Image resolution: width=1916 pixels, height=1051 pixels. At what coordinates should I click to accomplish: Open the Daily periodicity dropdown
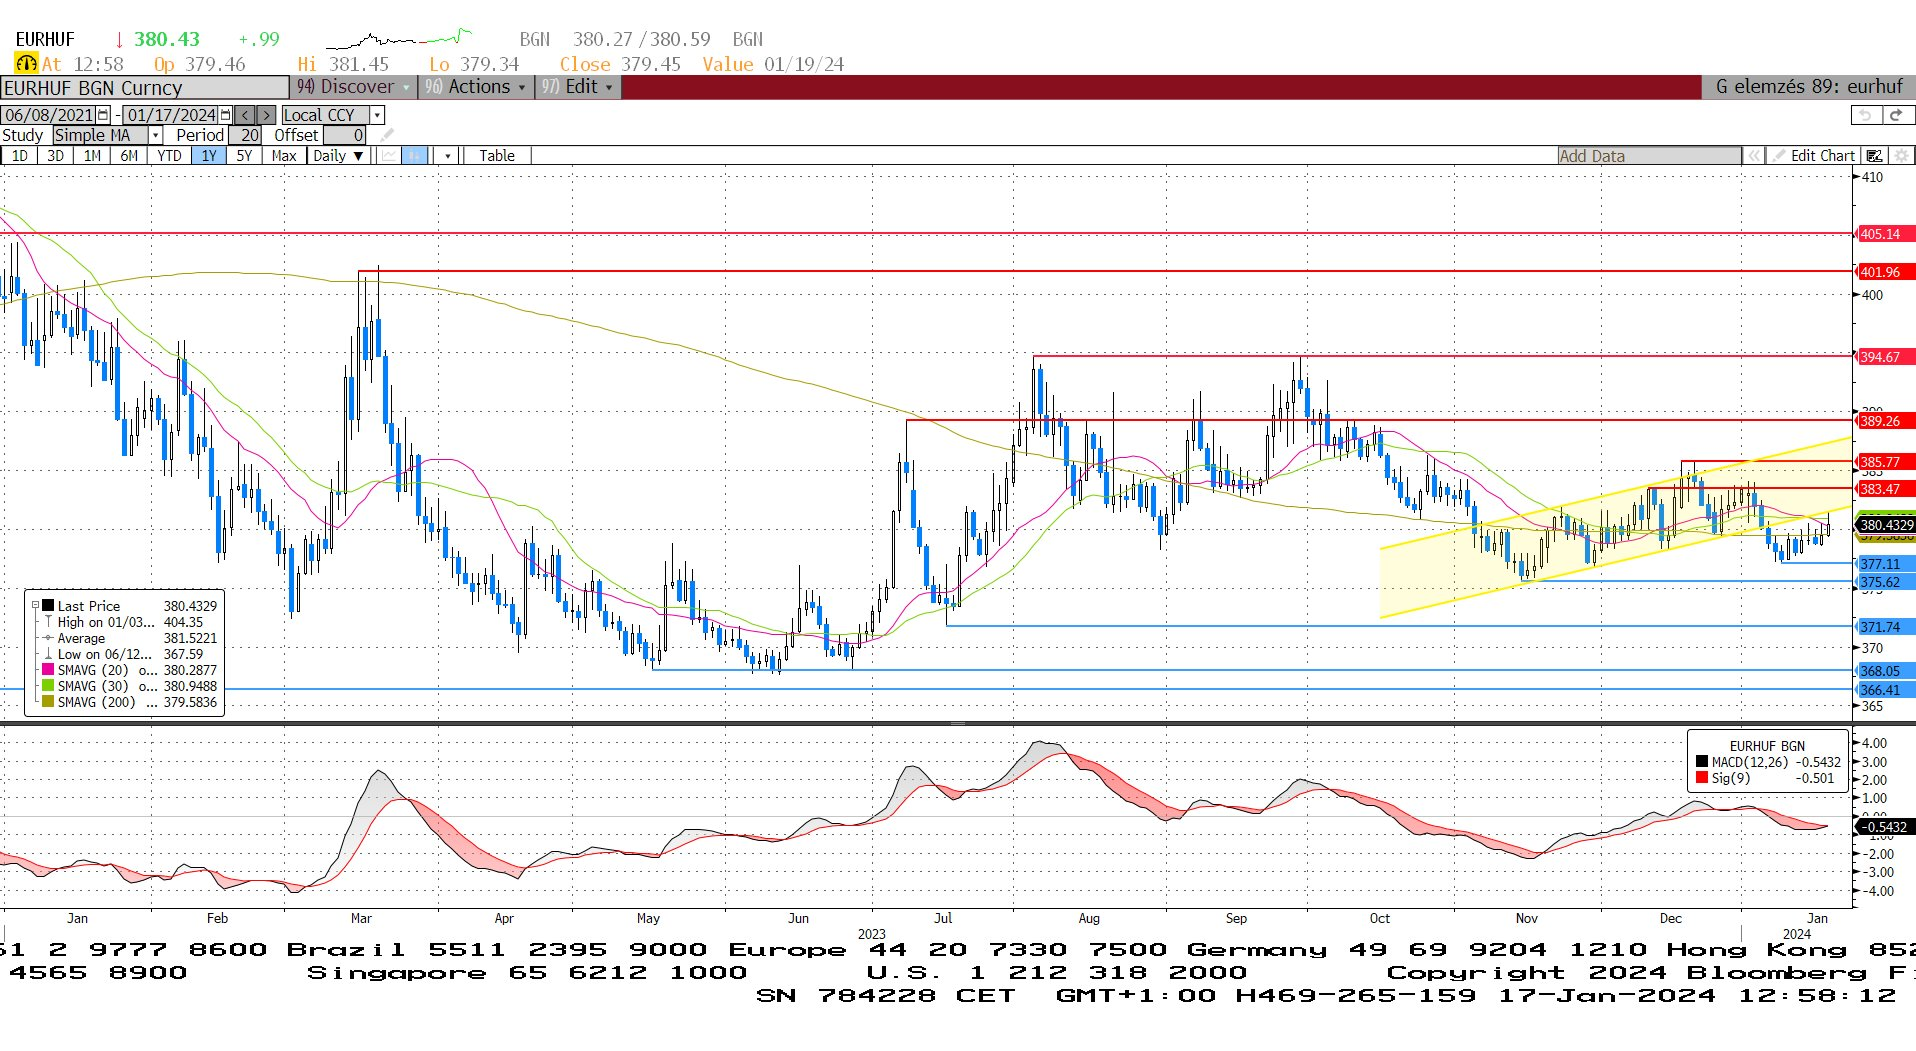pos(337,156)
